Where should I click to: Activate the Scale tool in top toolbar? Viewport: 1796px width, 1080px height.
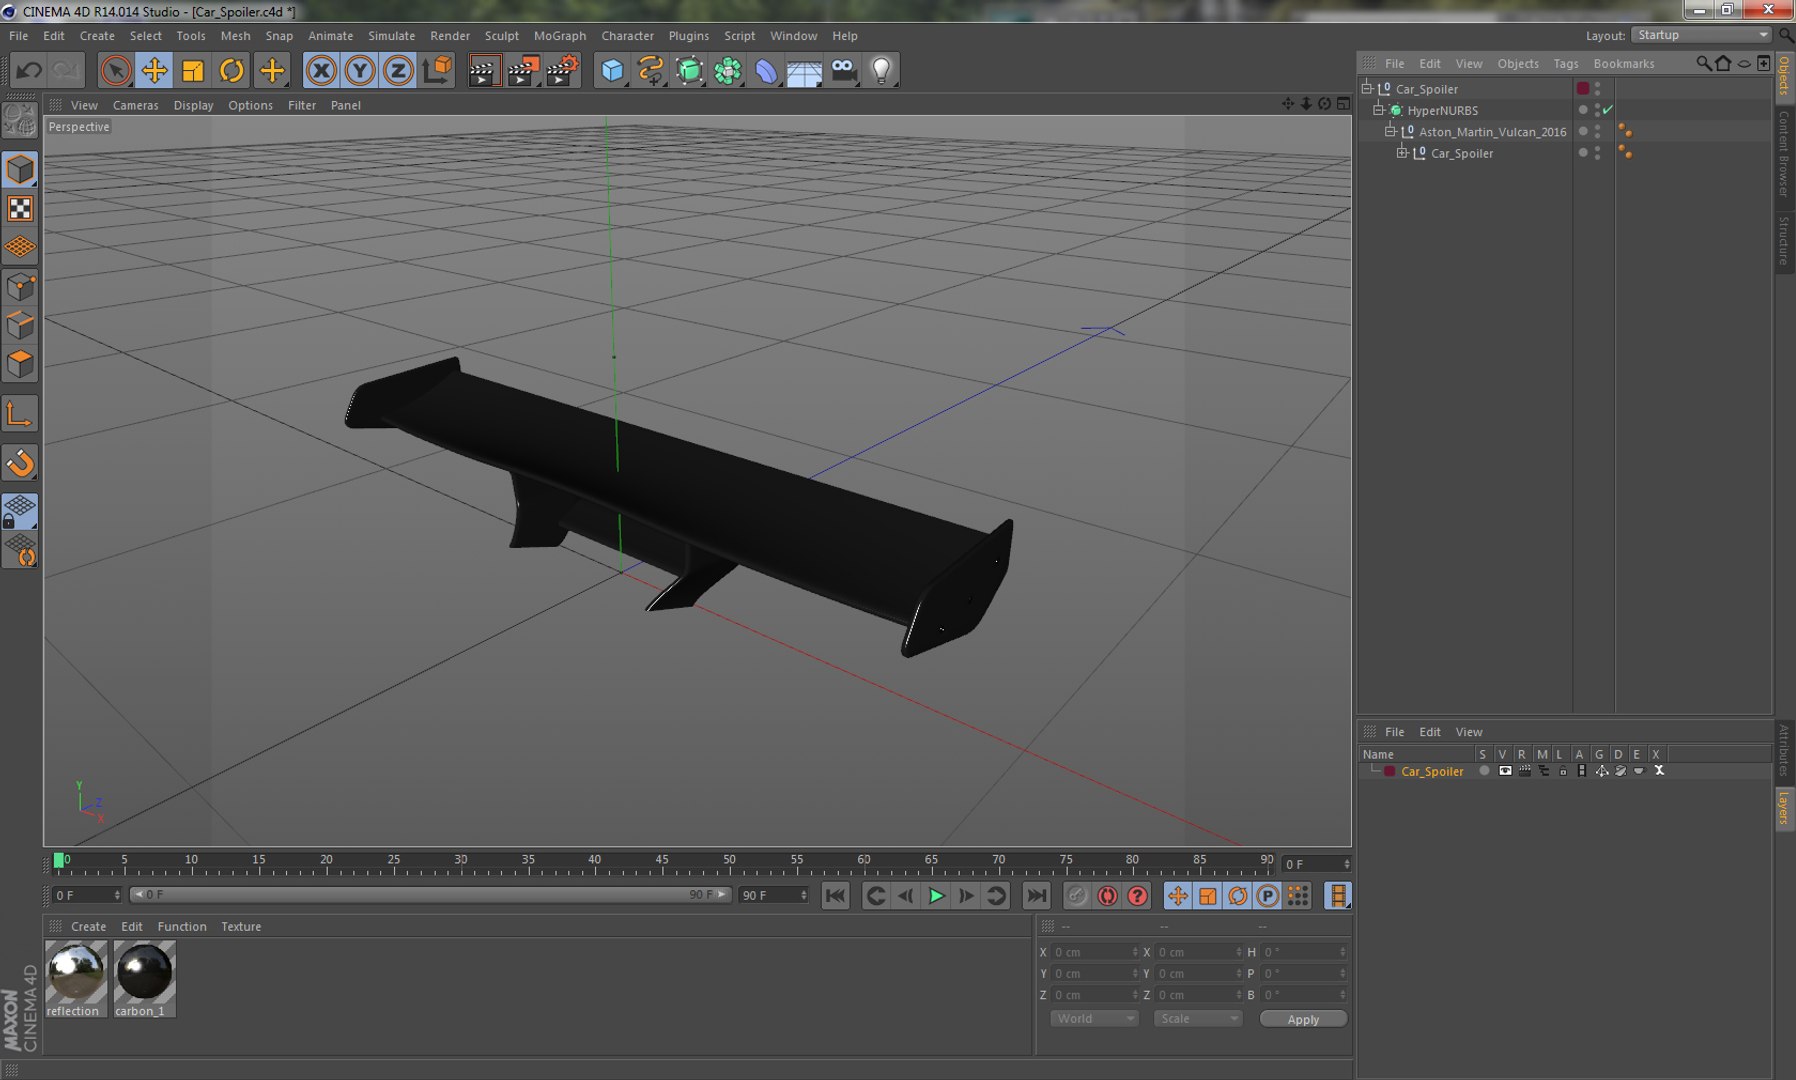click(x=193, y=70)
